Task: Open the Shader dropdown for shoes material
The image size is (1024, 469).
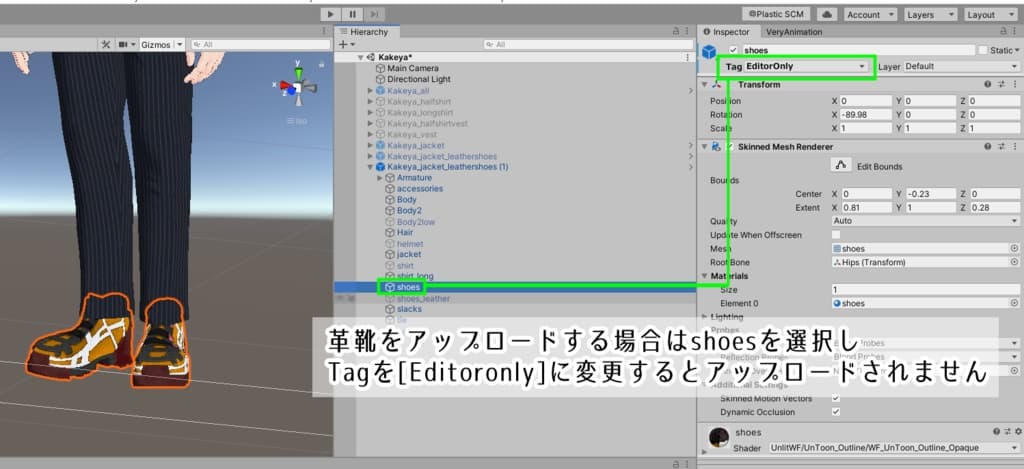Action: click(x=893, y=448)
